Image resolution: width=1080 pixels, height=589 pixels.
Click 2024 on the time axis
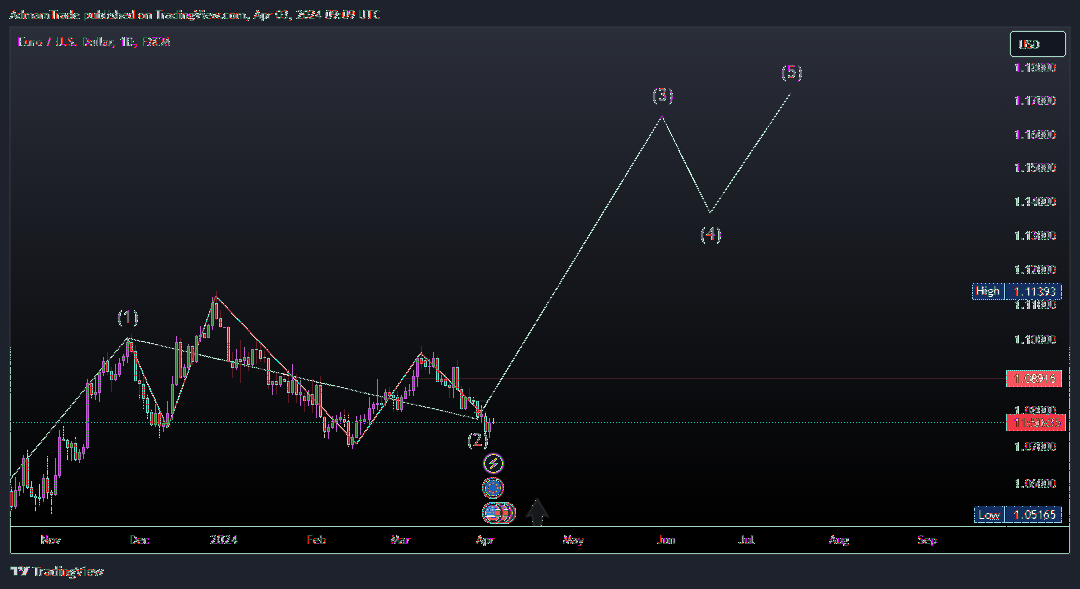pyautogui.click(x=223, y=540)
